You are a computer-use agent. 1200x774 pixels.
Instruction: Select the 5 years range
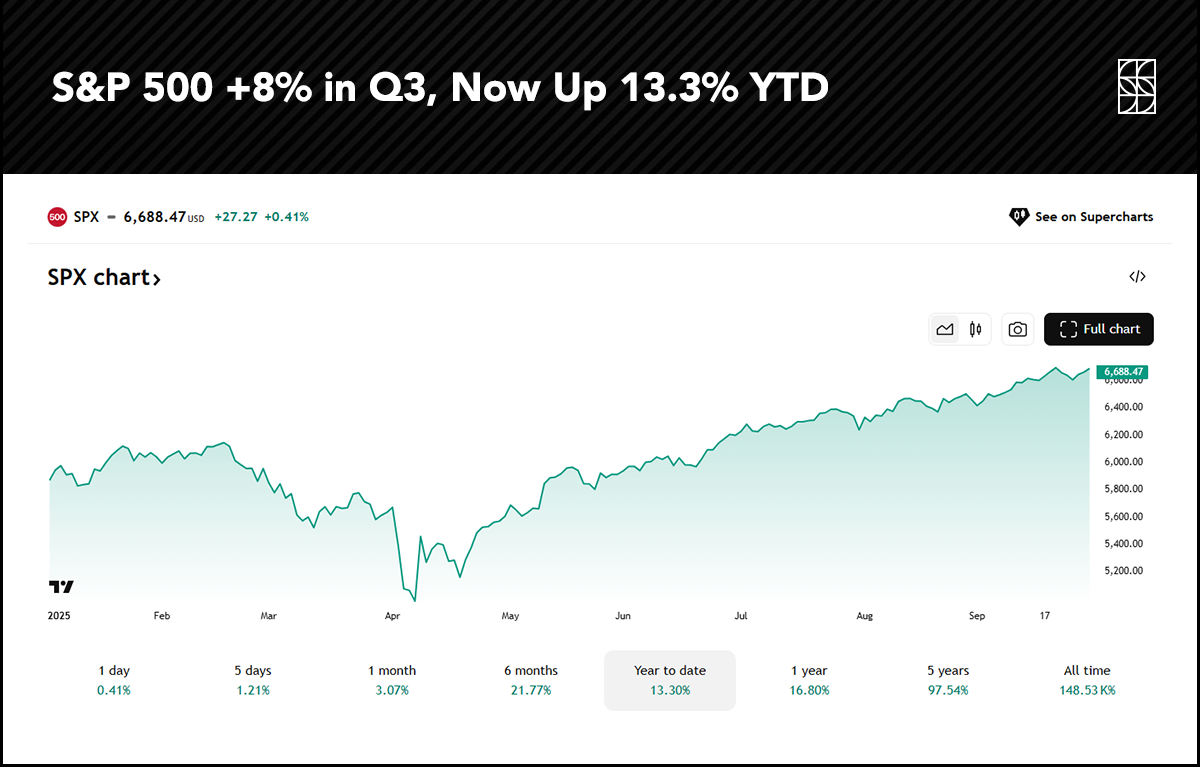(947, 680)
